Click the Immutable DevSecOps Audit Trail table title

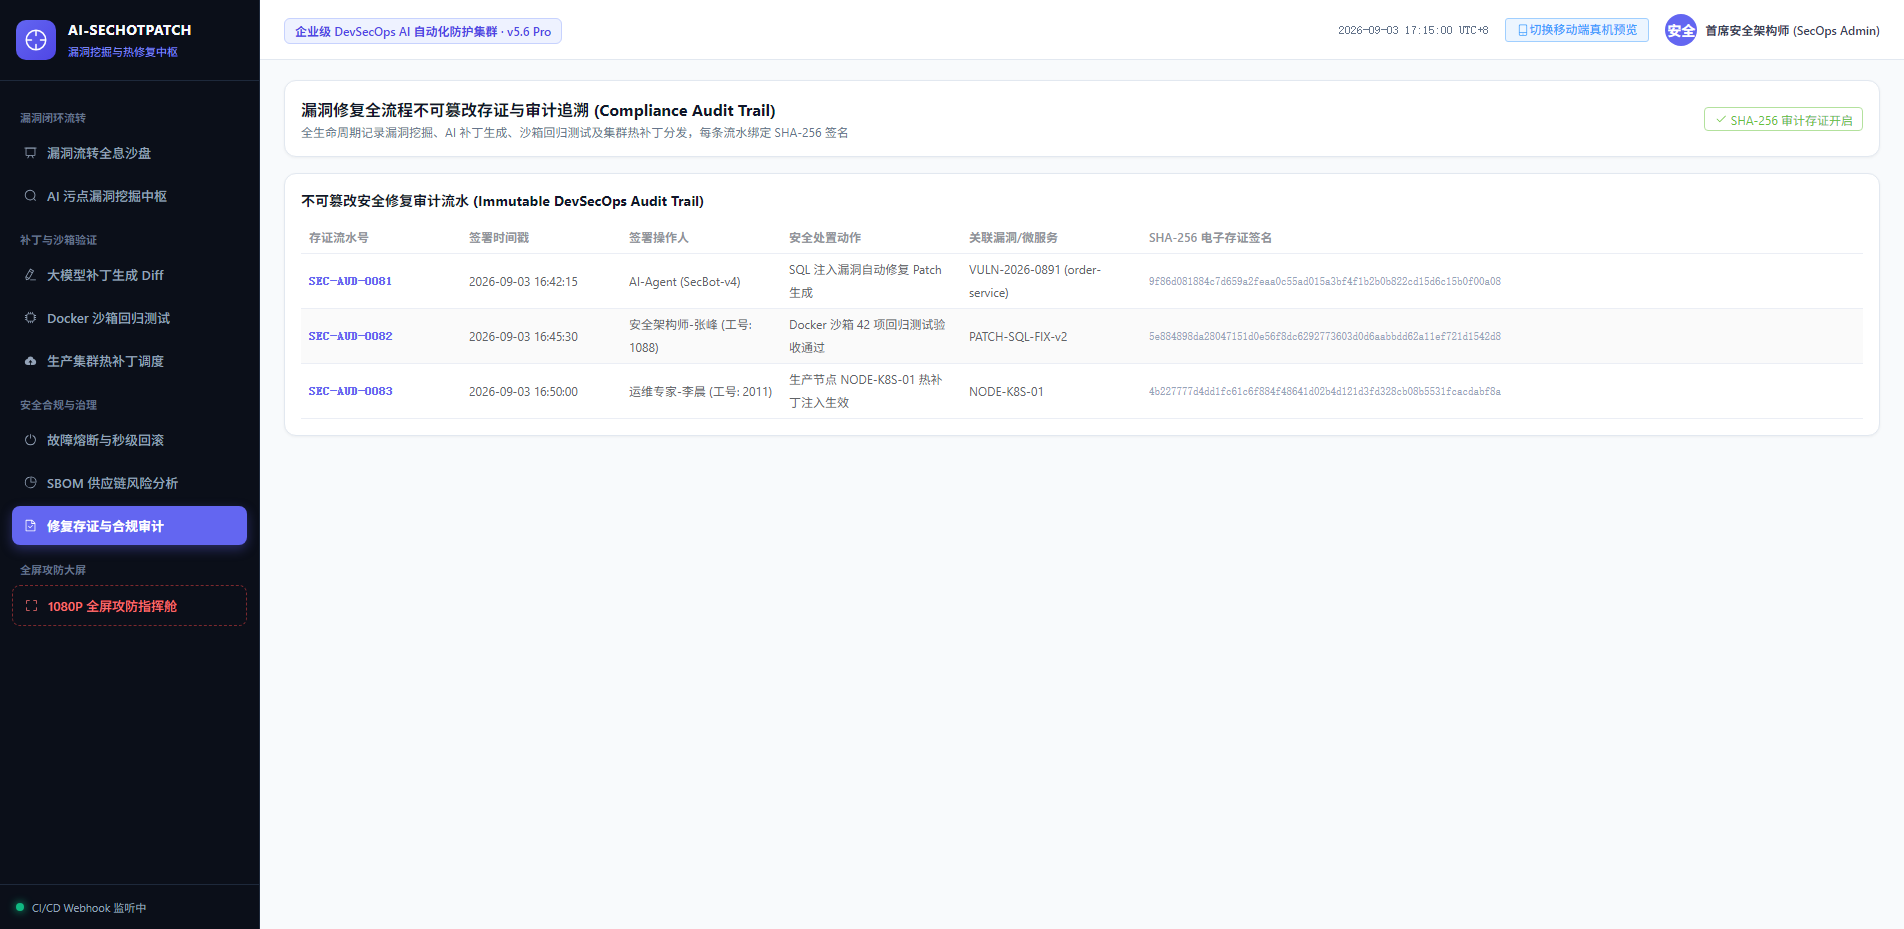(502, 201)
